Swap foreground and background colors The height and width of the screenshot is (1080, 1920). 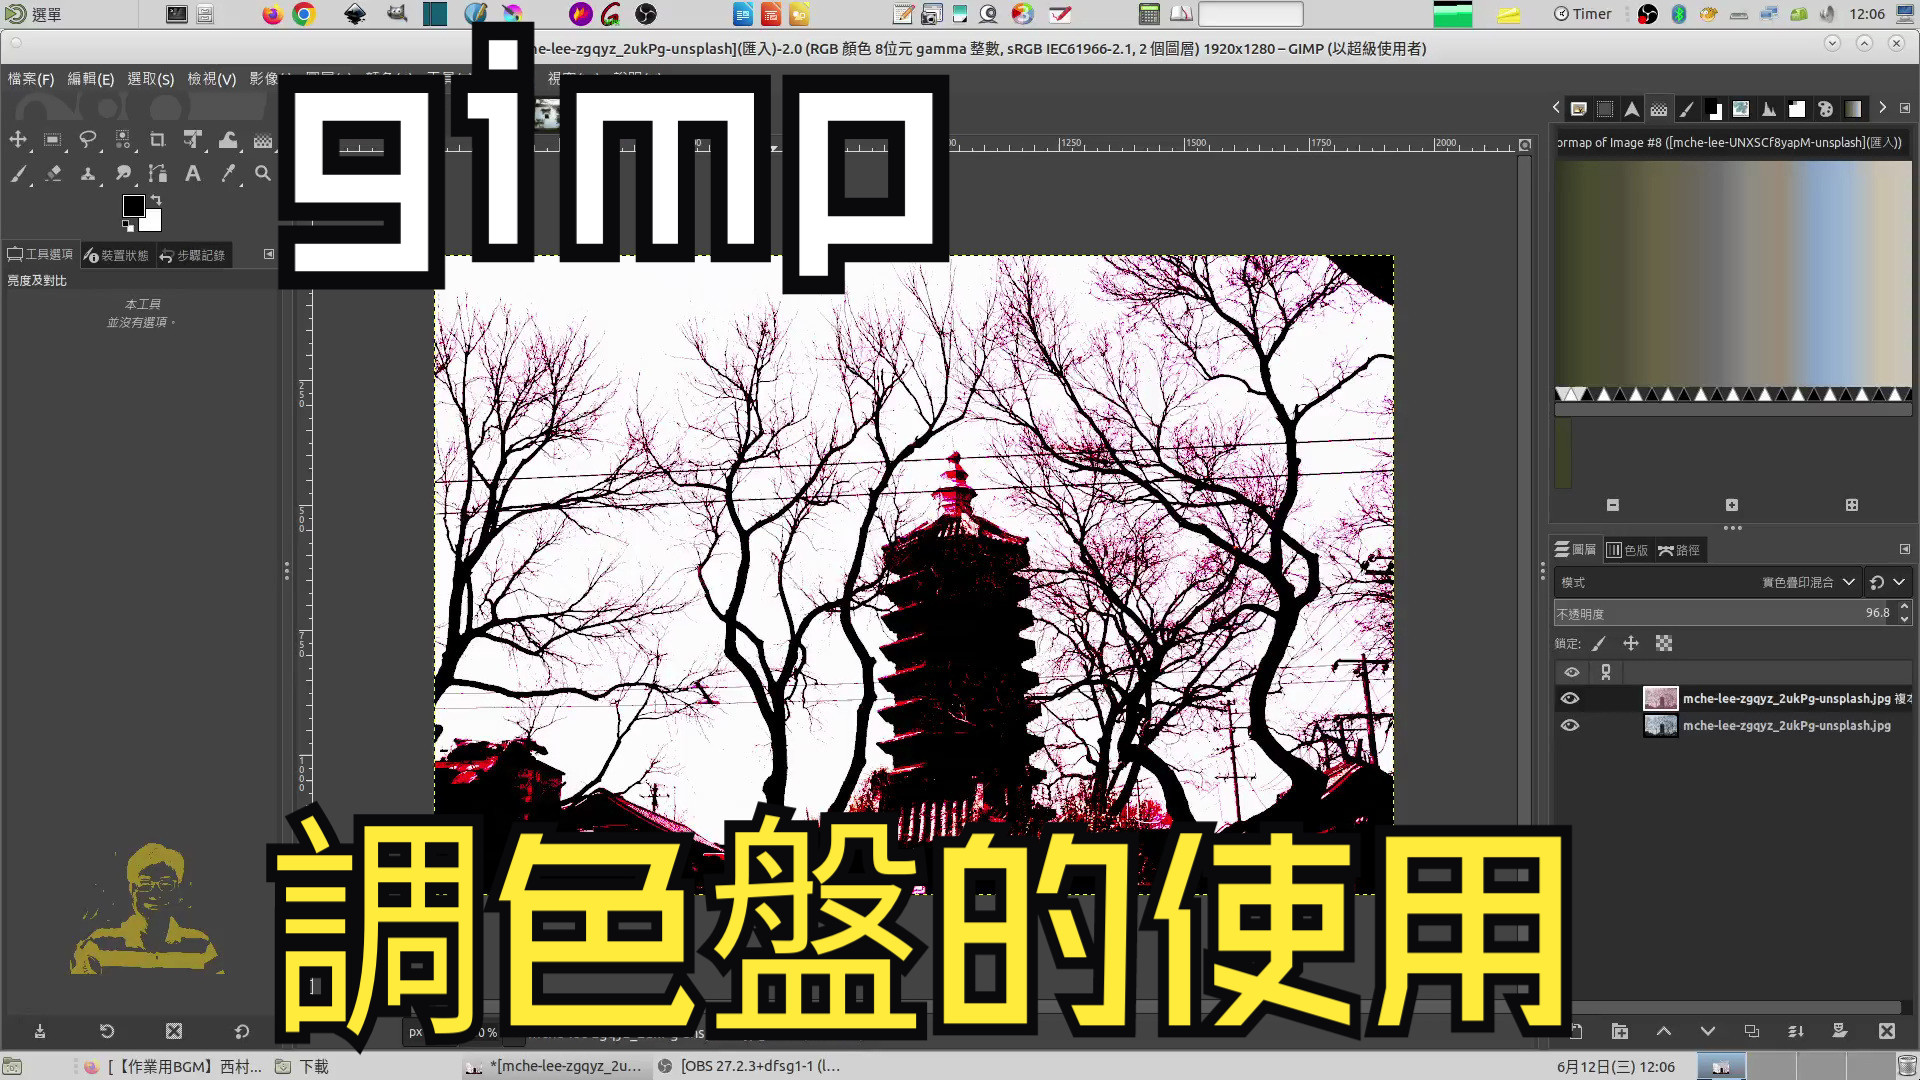156,200
